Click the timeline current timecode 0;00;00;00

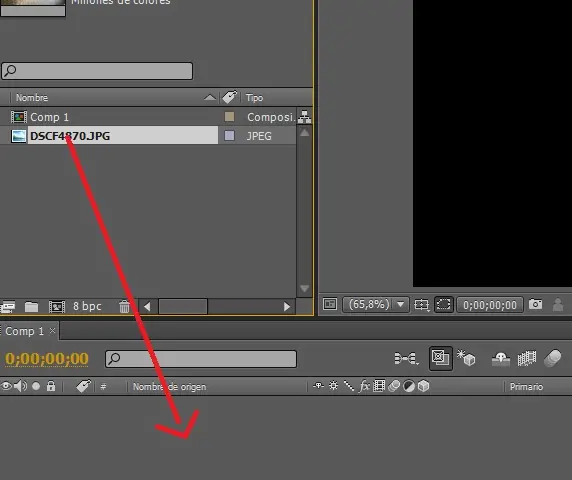click(x=47, y=359)
